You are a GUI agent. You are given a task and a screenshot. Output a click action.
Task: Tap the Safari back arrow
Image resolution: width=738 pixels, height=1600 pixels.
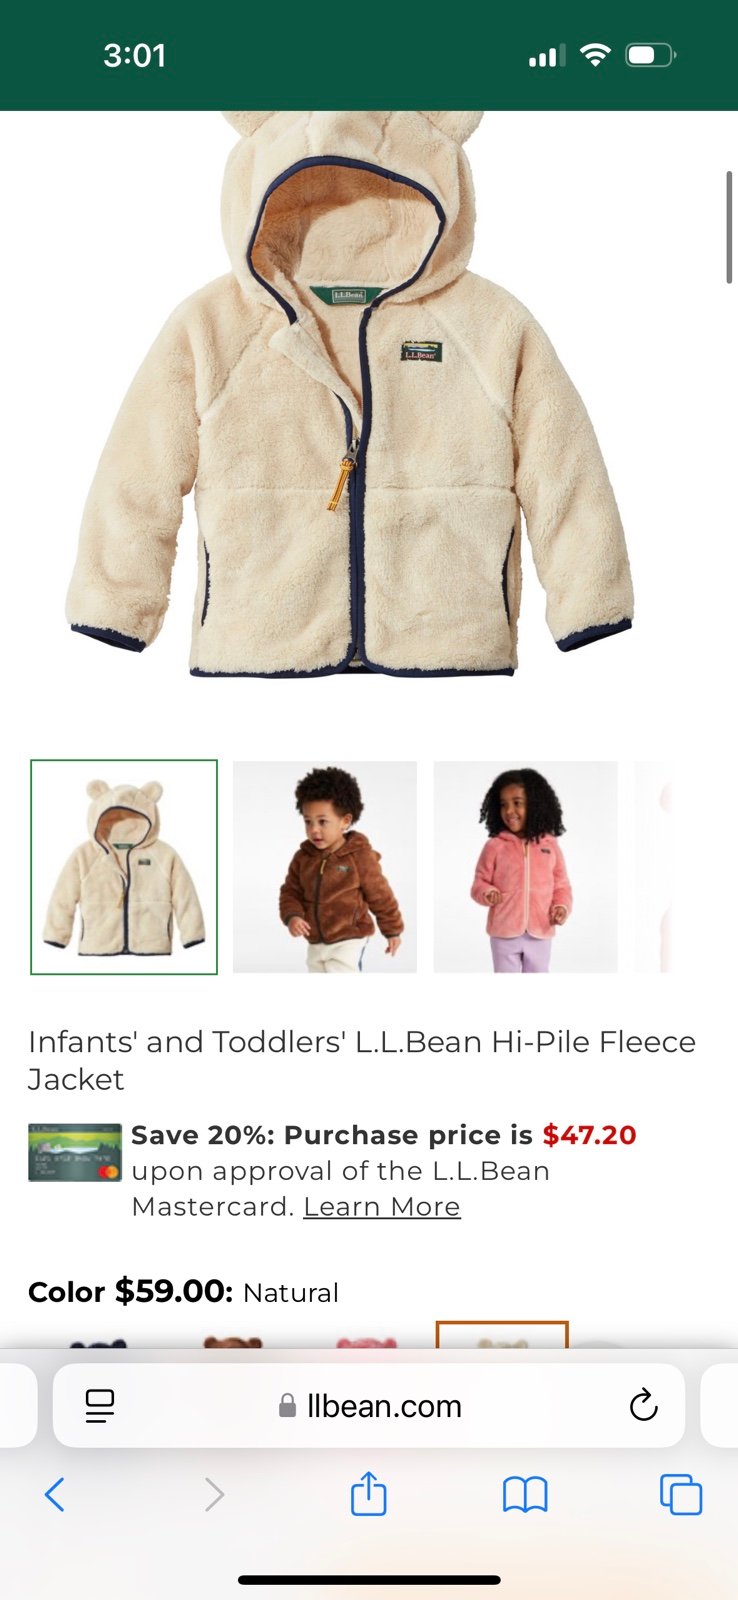click(55, 1495)
